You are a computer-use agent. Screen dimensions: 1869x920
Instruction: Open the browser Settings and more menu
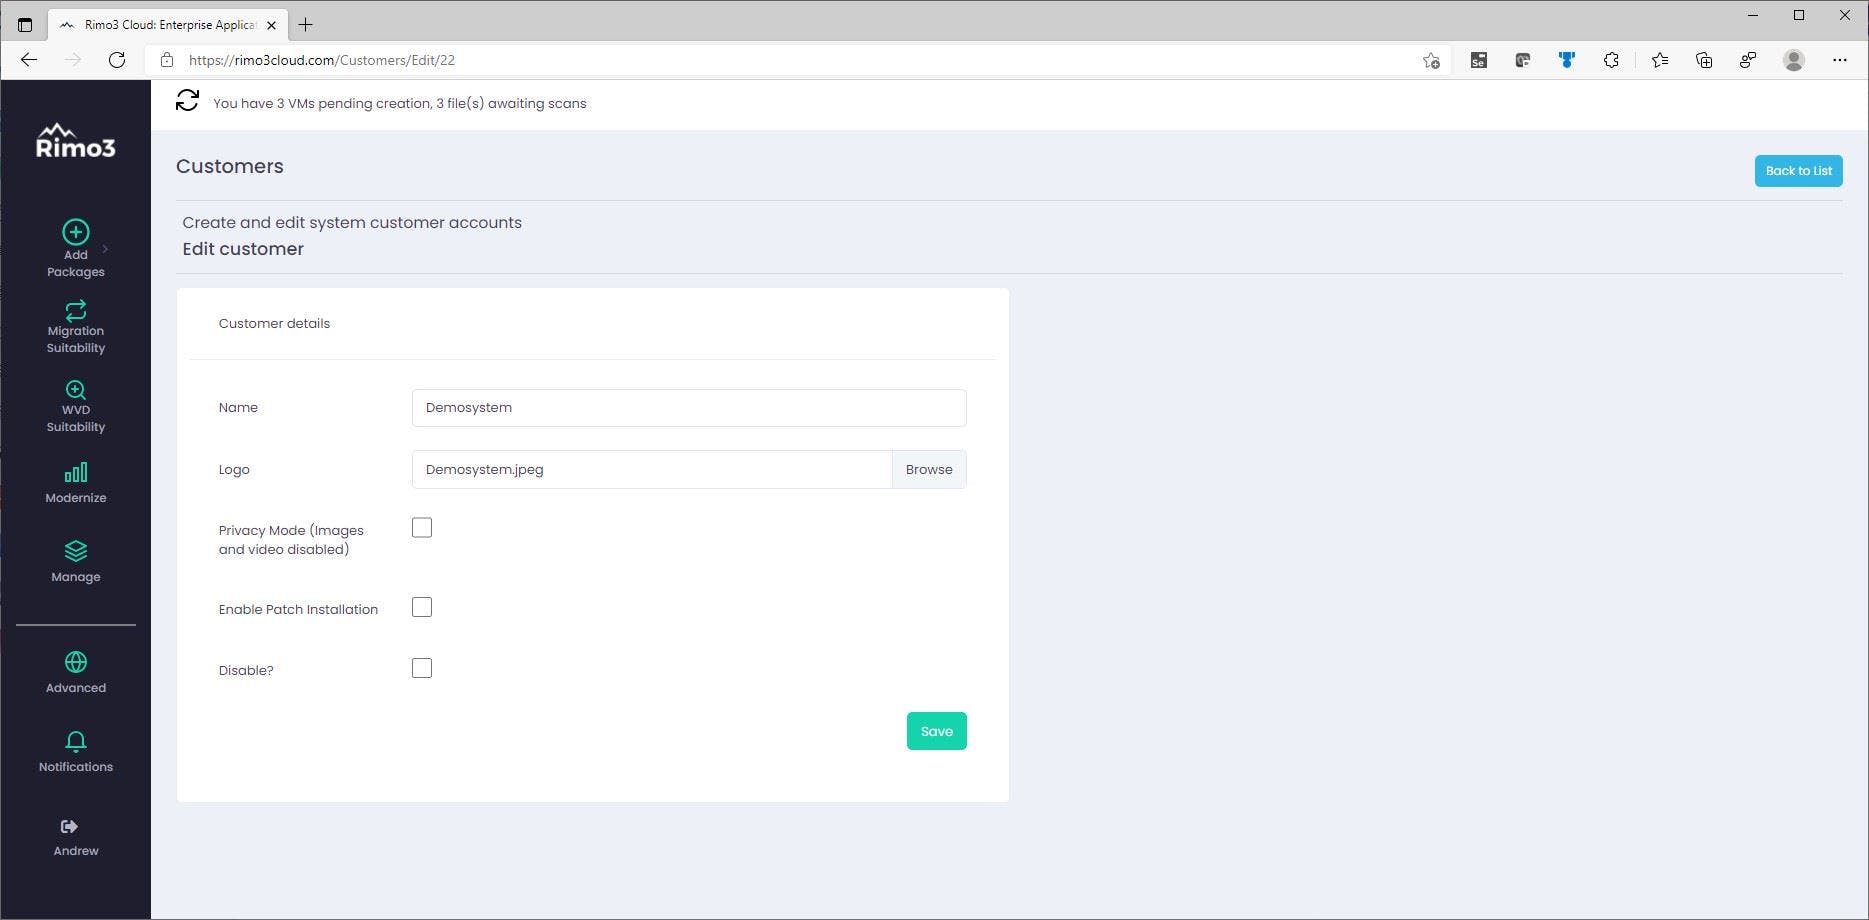tap(1839, 60)
